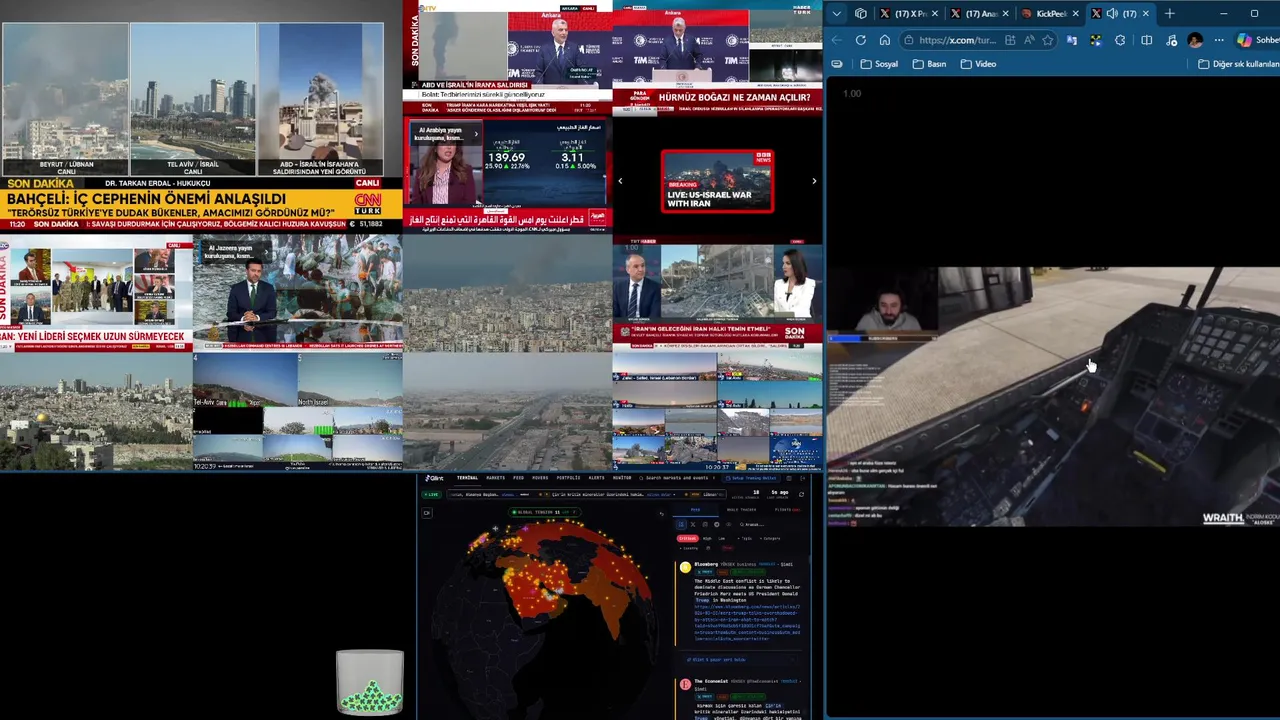Select the TERMINAL tab in Glint
Image resolution: width=1280 pixels, height=720 pixels.
467,478
